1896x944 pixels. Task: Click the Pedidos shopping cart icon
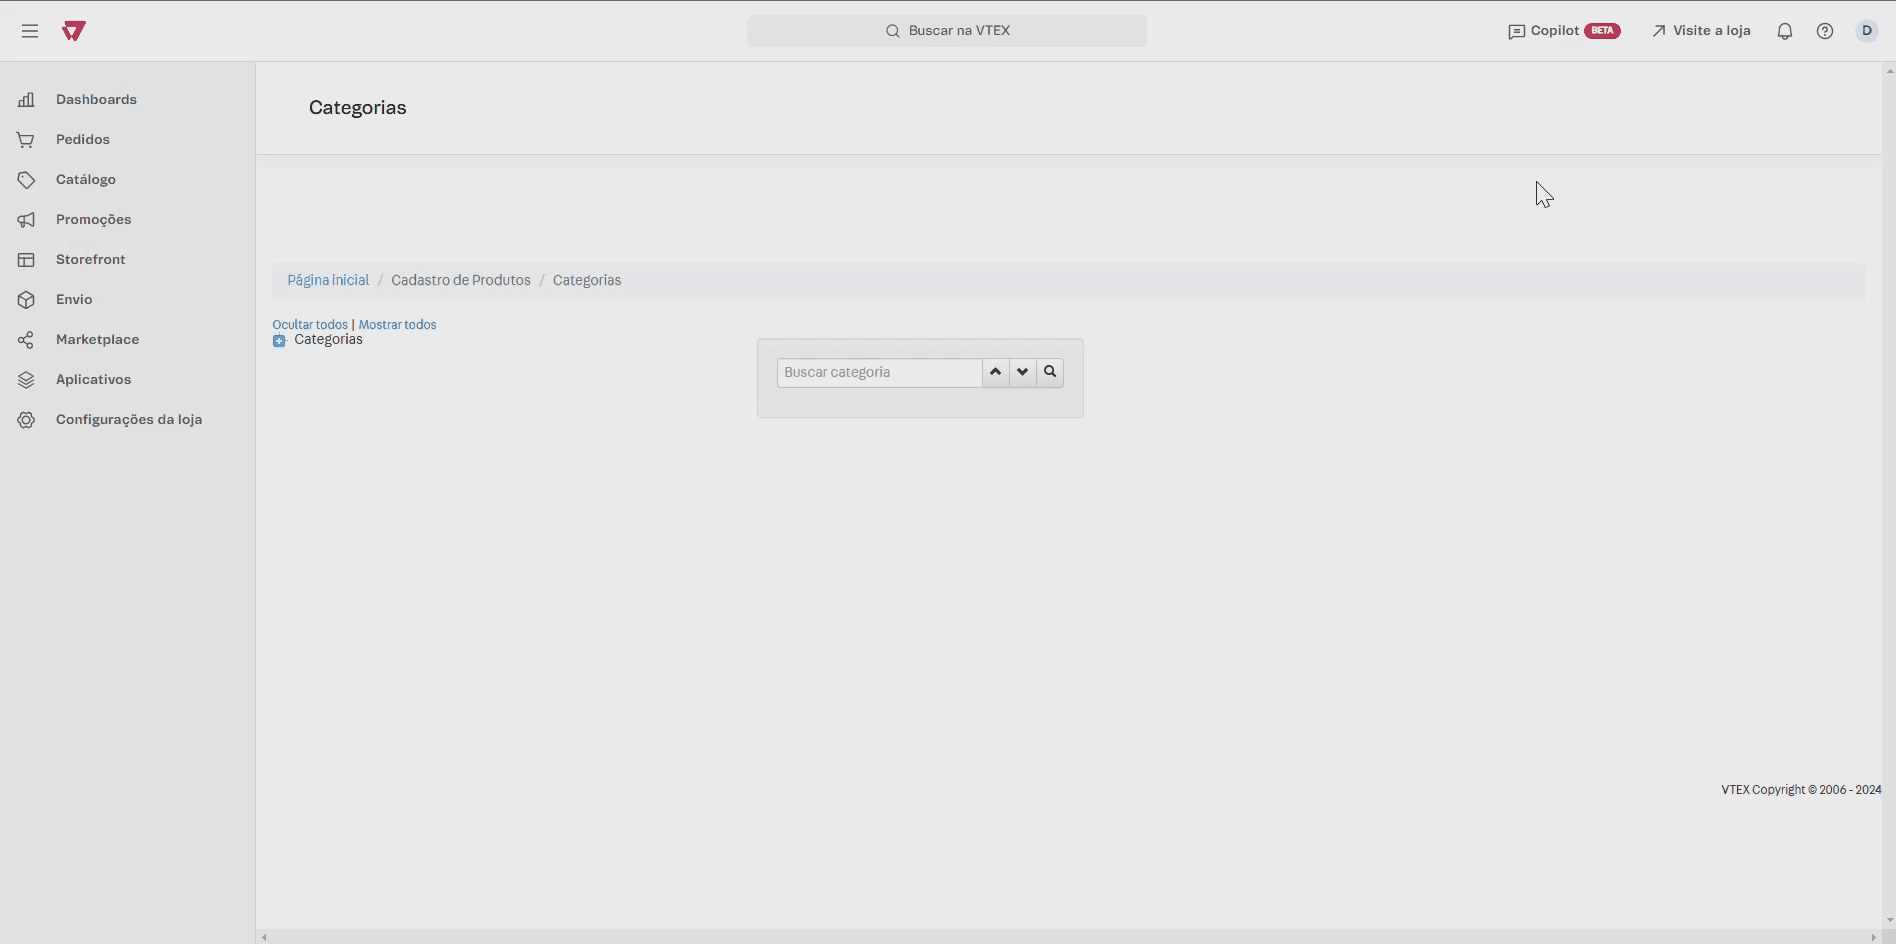tap(26, 140)
